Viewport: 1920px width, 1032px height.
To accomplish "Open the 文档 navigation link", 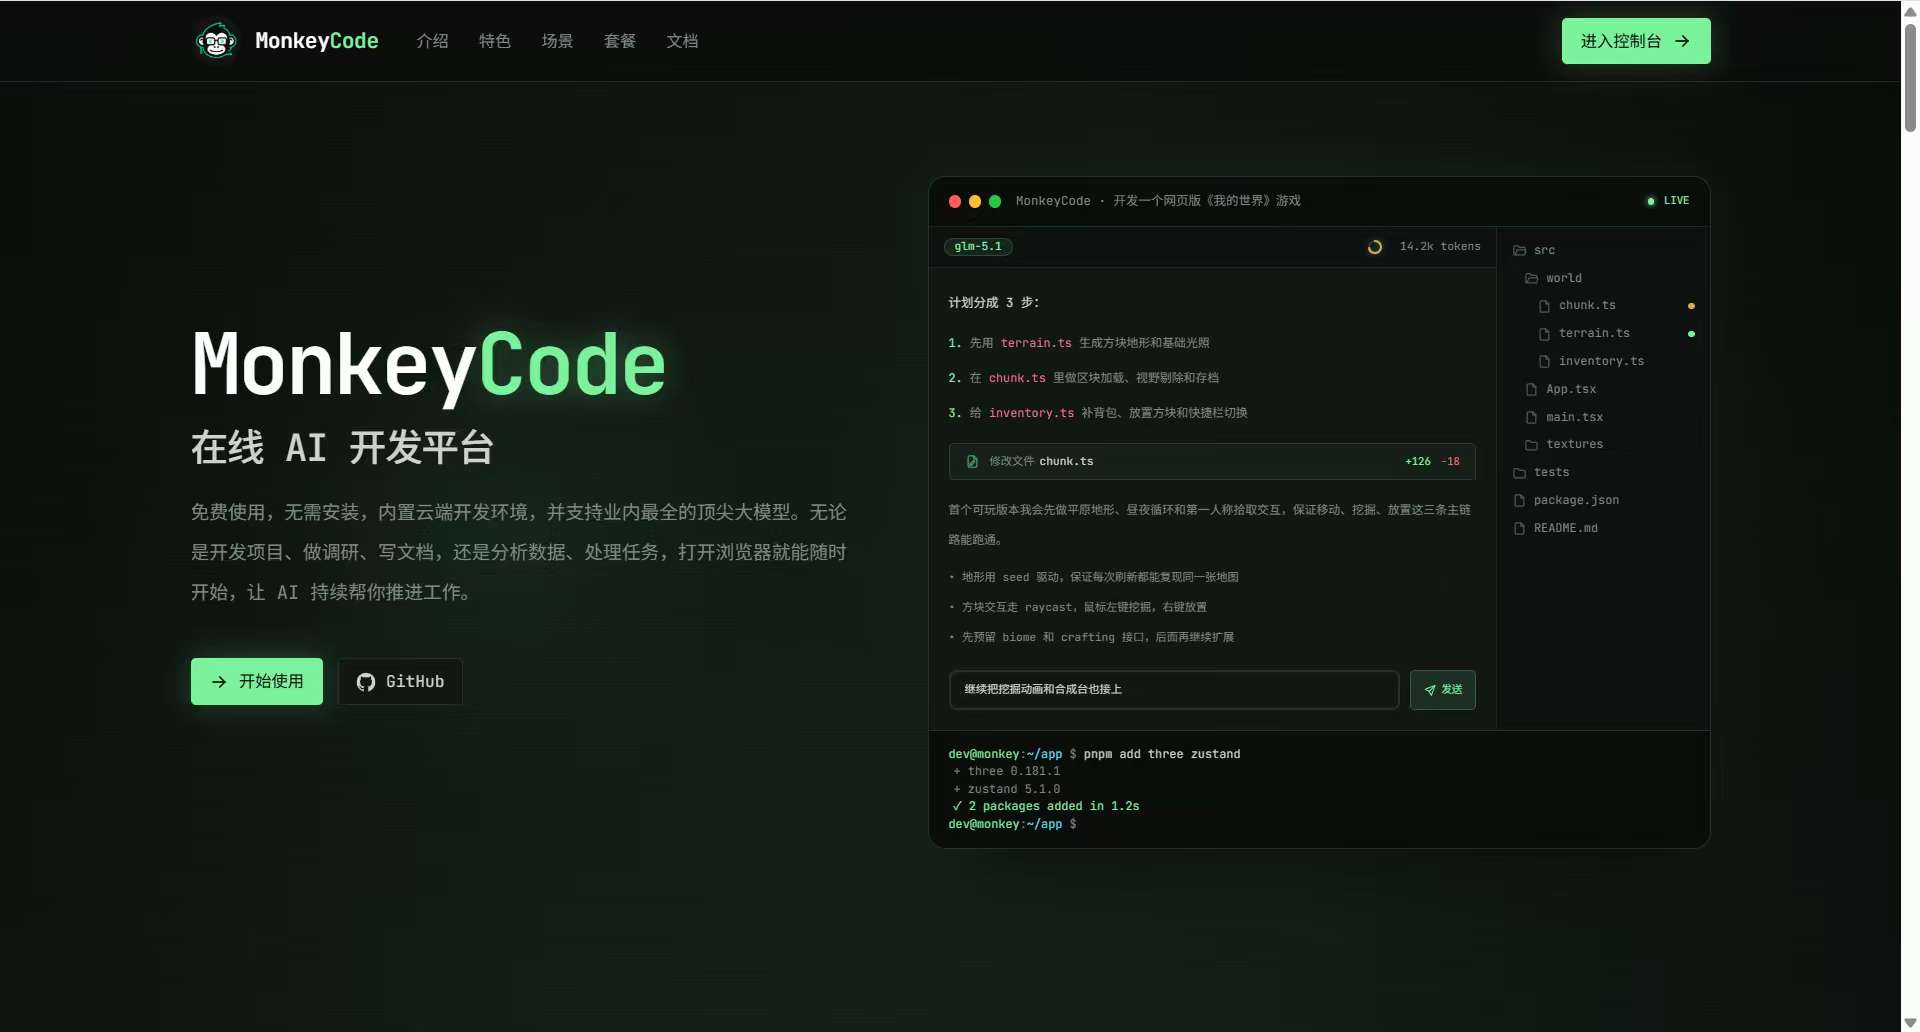I will 682,41.
